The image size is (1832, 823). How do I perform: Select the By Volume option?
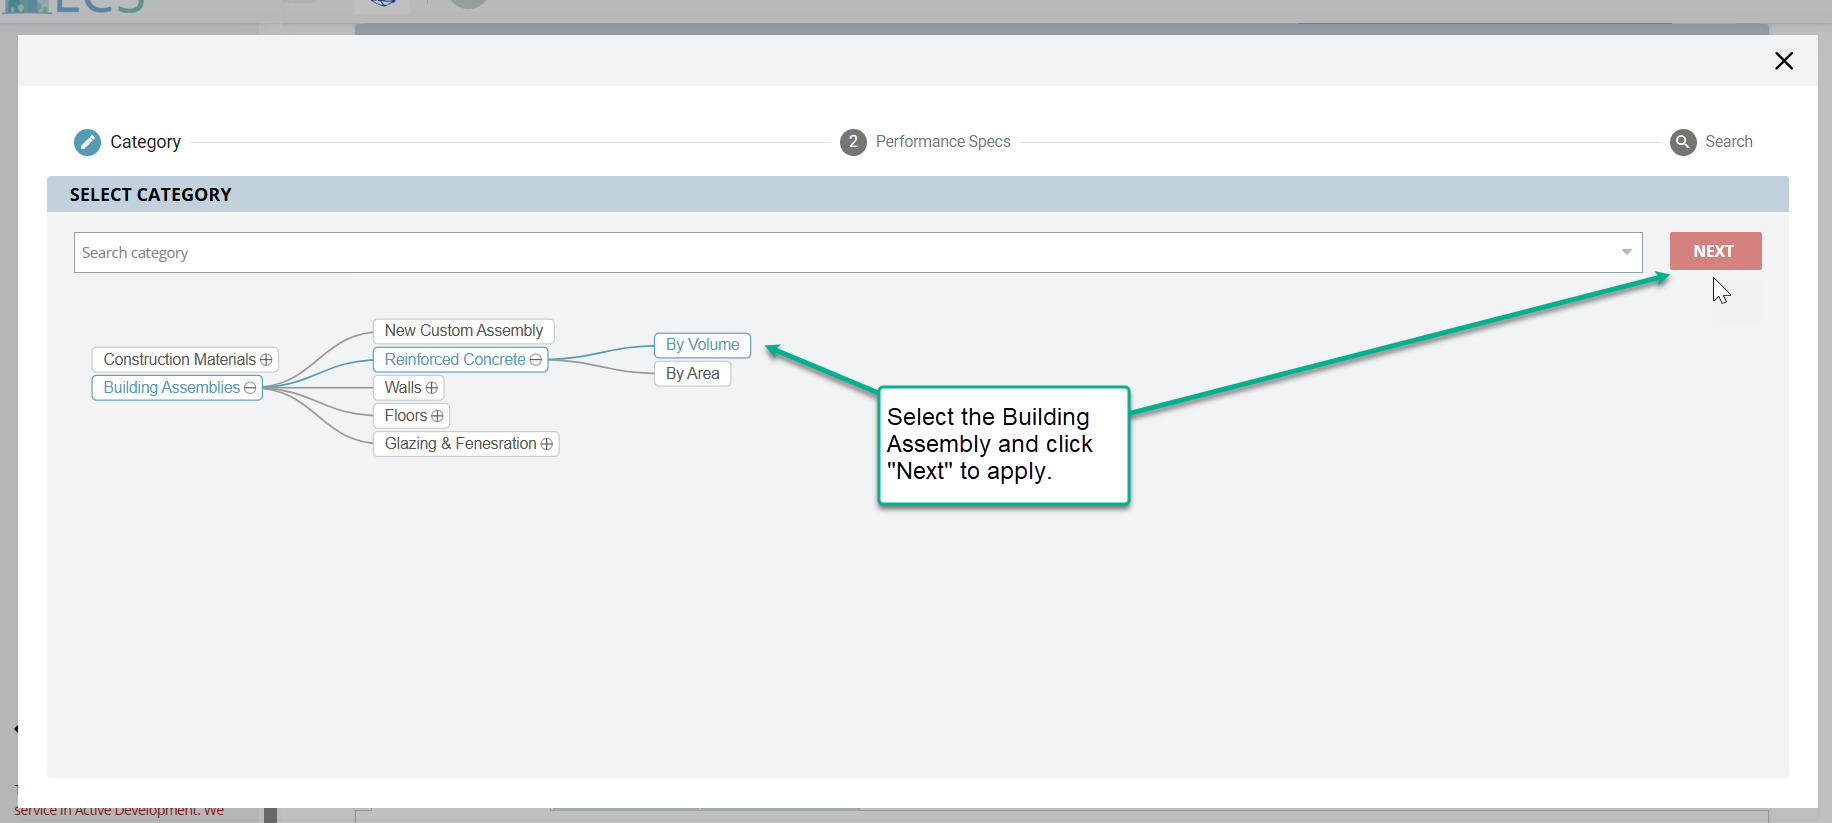coord(702,345)
